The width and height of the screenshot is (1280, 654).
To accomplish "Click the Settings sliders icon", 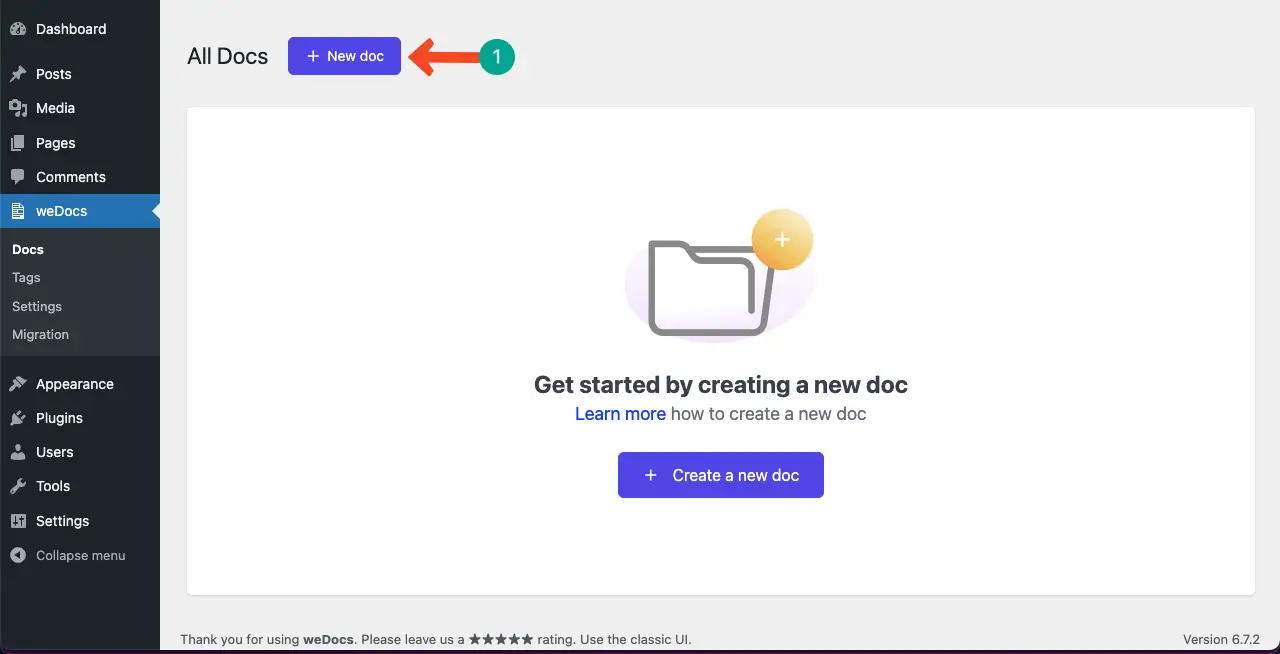I will [x=18, y=521].
